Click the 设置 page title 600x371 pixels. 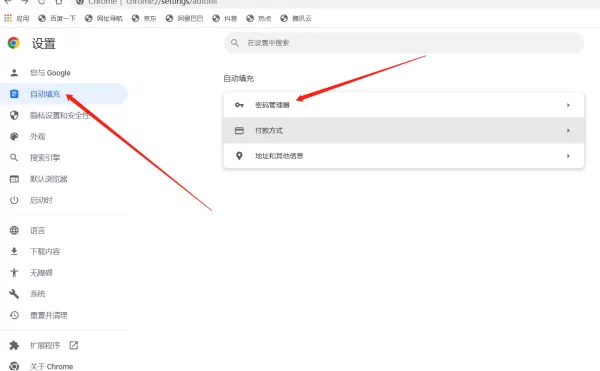point(44,43)
